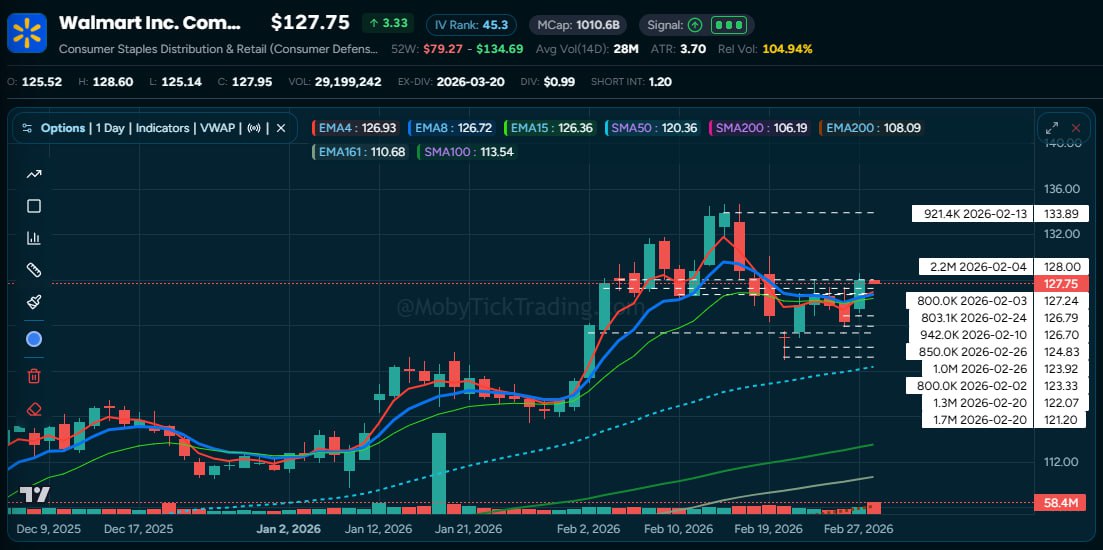The width and height of the screenshot is (1103, 550).
Task: Click Avg Vol(14D) 28M value
Action: tap(625, 49)
